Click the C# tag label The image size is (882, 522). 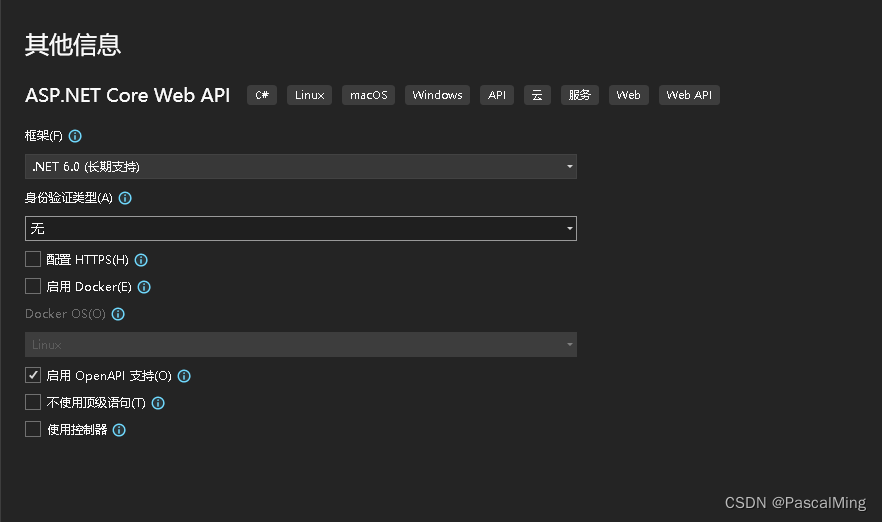262,95
